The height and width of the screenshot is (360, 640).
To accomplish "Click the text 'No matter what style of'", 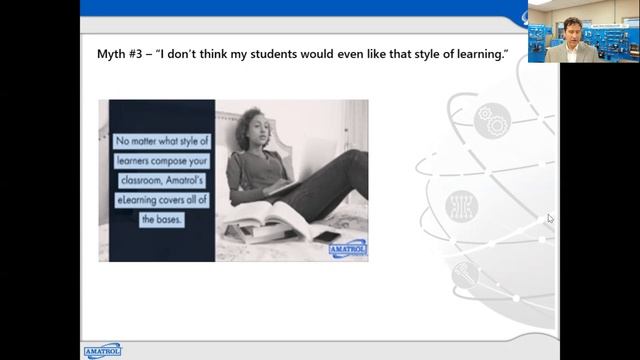I will click(x=162, y=141).
